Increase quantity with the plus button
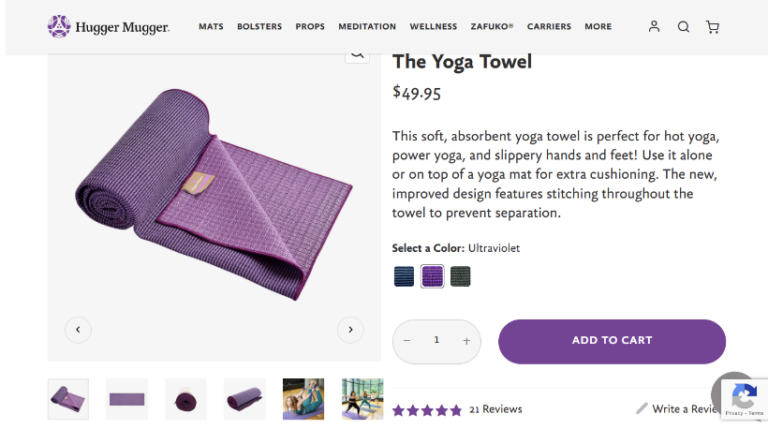 [x=466, y=341]
